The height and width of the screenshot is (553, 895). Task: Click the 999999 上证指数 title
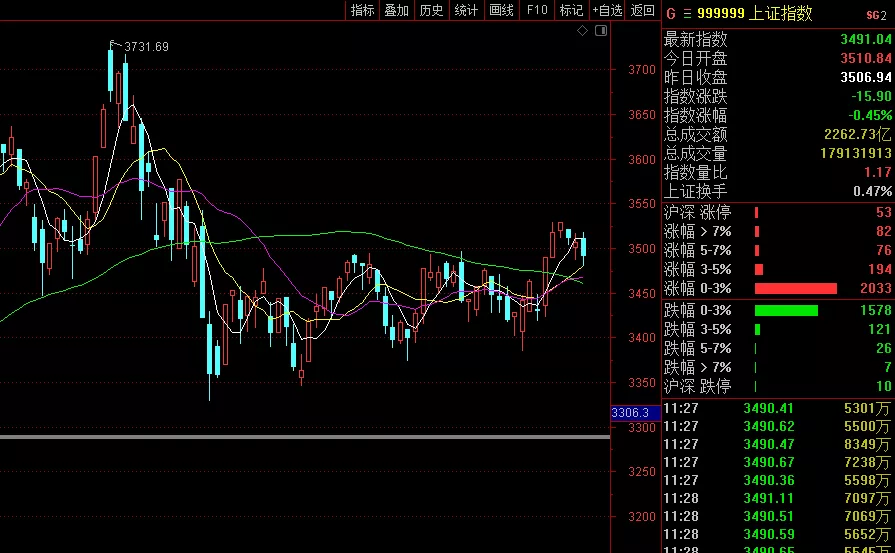tap(755, 14)
